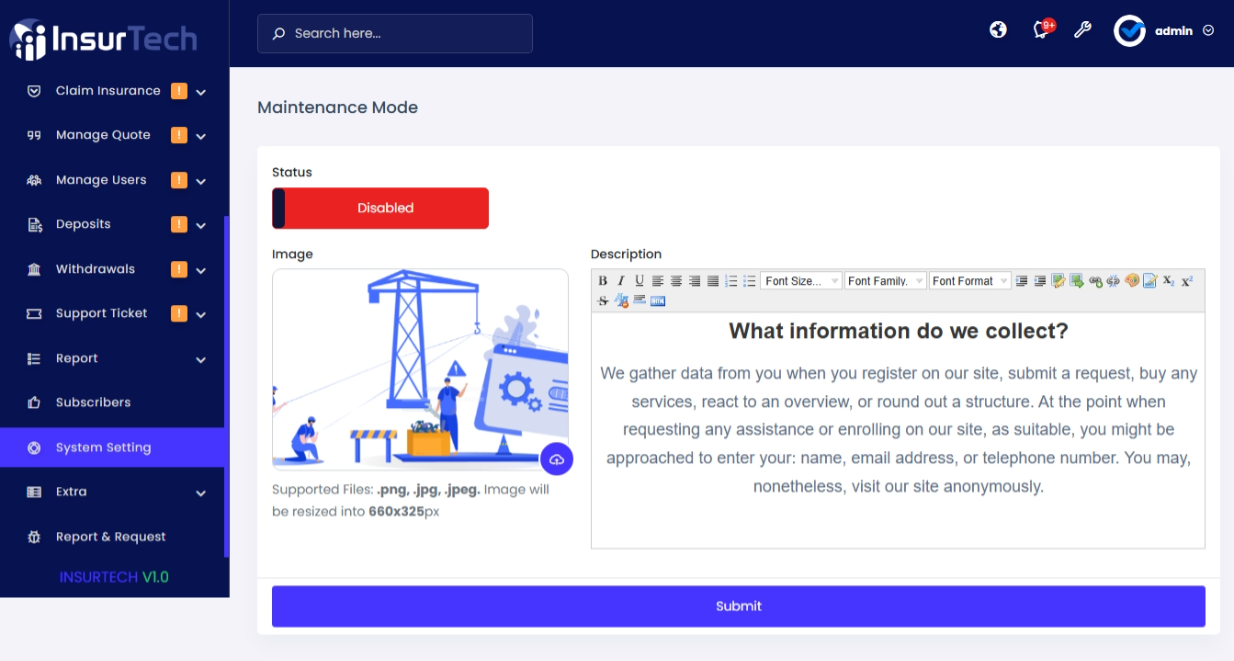Open the Claim Insurance sidebar menu
1234x661 pixels.
coord(112,90)
